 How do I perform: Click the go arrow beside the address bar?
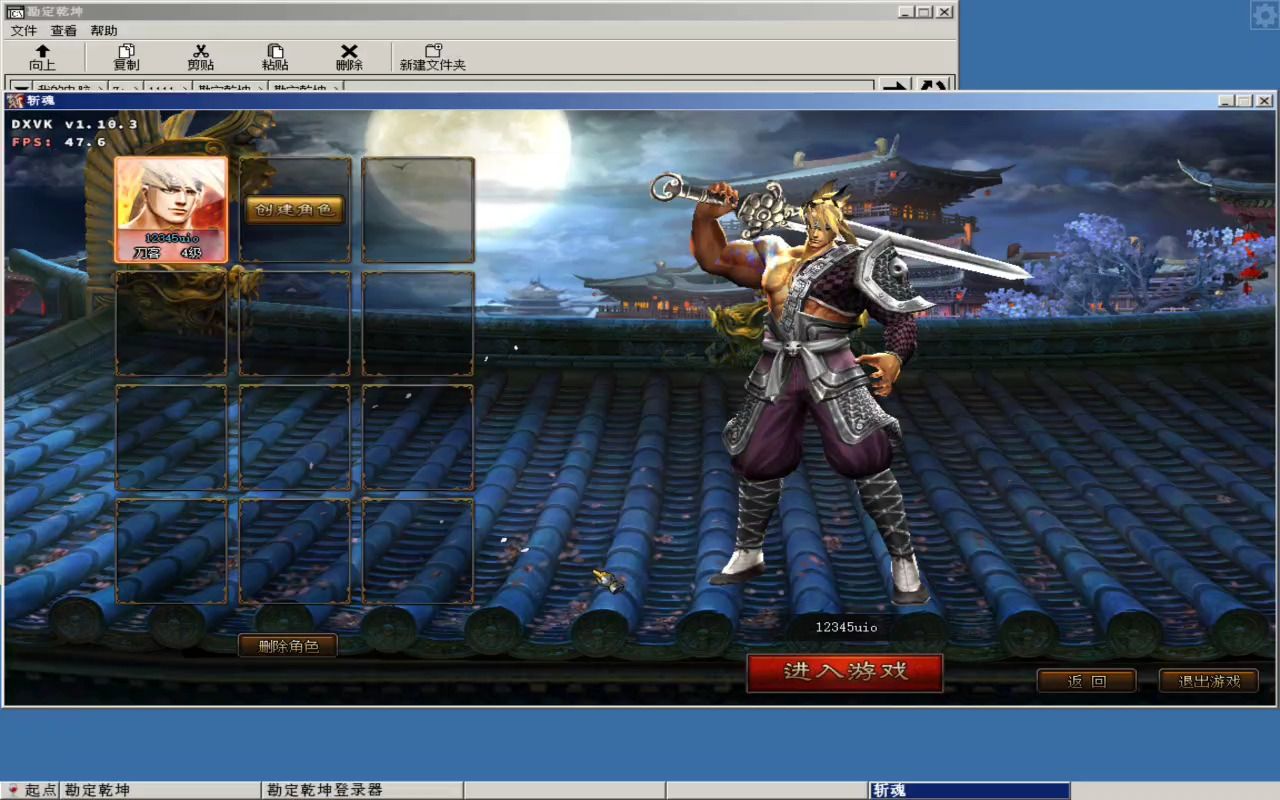coord(895,87)
